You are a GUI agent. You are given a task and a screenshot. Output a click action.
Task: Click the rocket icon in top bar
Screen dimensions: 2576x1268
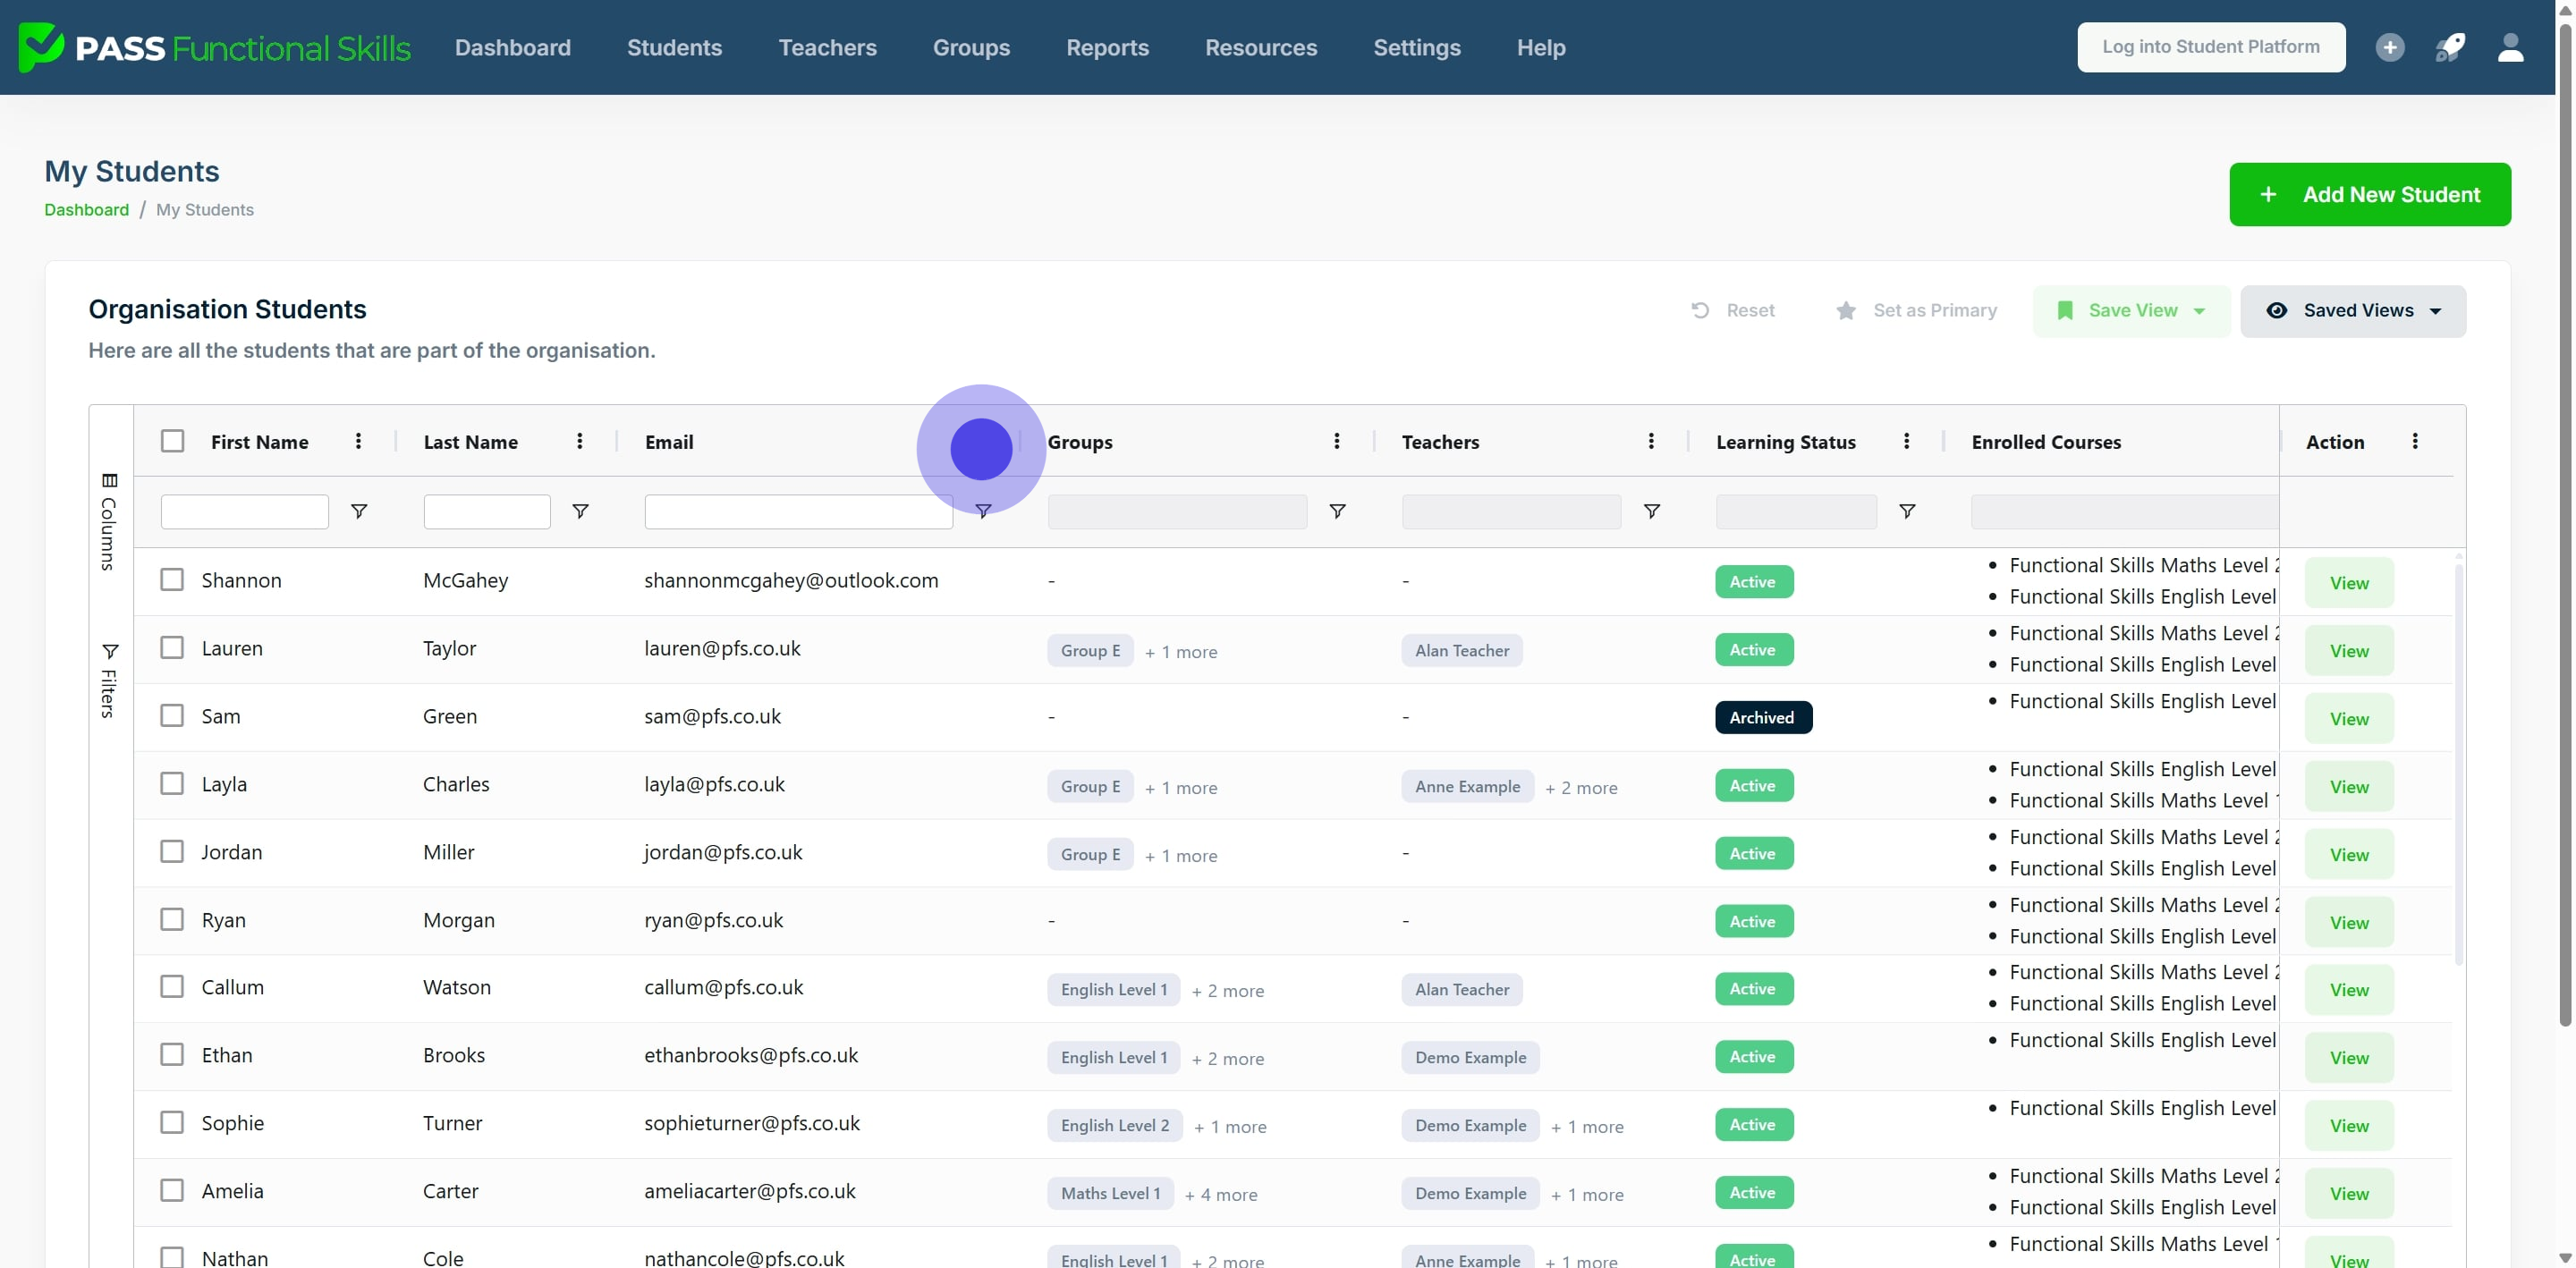coord(2450,47)
